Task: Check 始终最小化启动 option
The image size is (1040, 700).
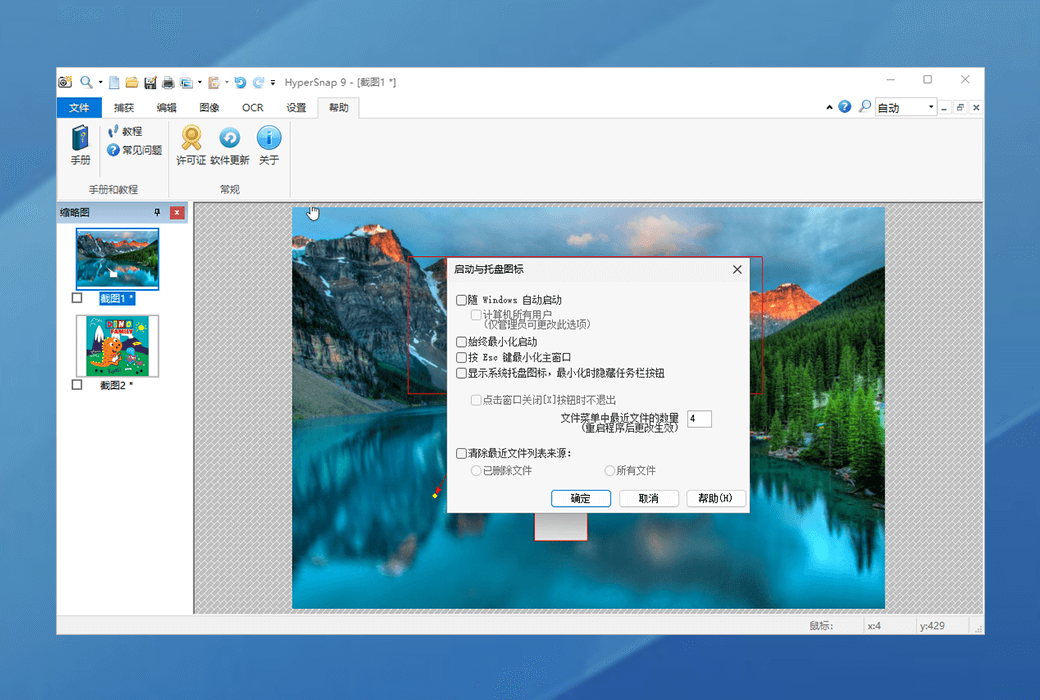Action: (461, 339)
